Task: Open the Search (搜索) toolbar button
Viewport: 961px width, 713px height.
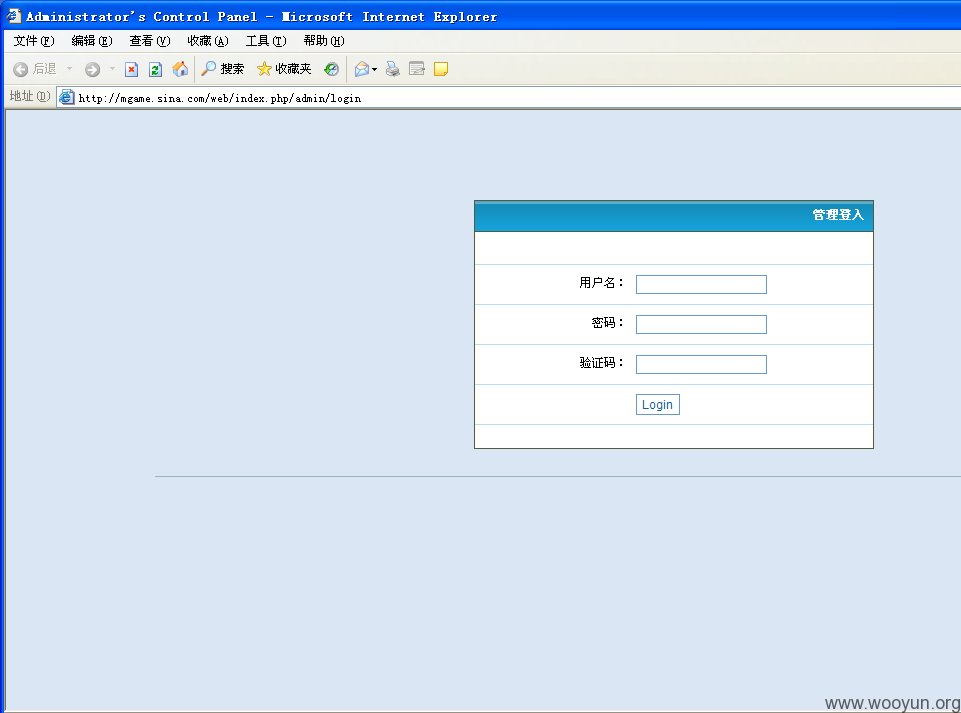Action: tap(223, 69)
